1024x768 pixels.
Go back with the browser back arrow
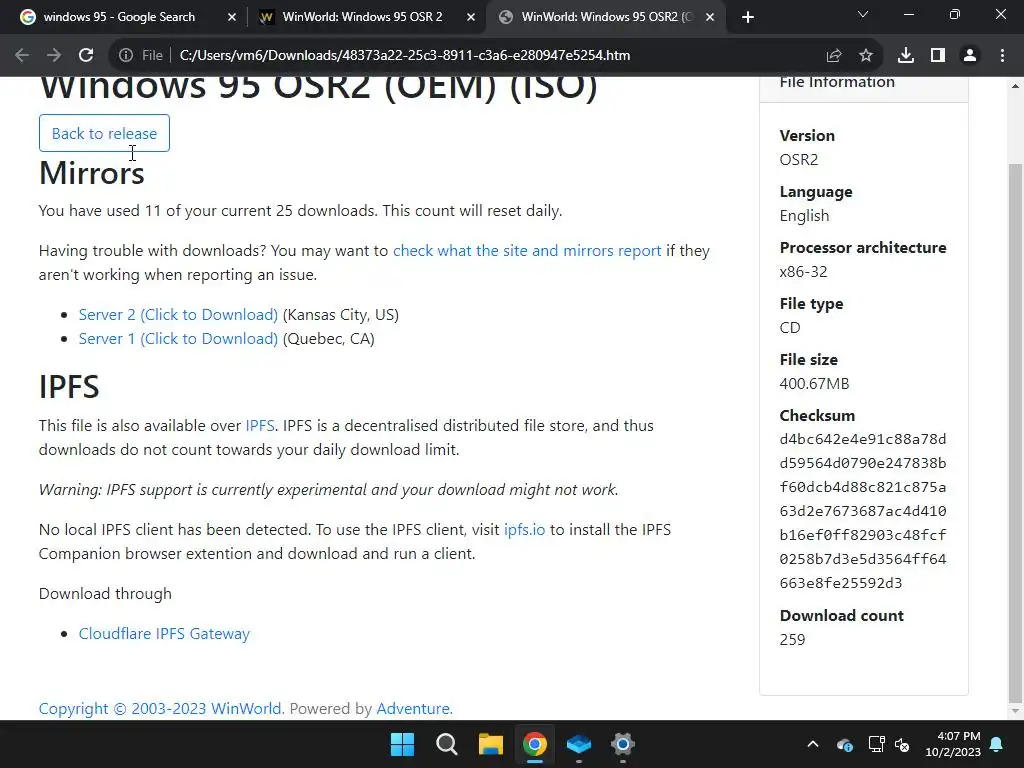(x=22, y=56)
